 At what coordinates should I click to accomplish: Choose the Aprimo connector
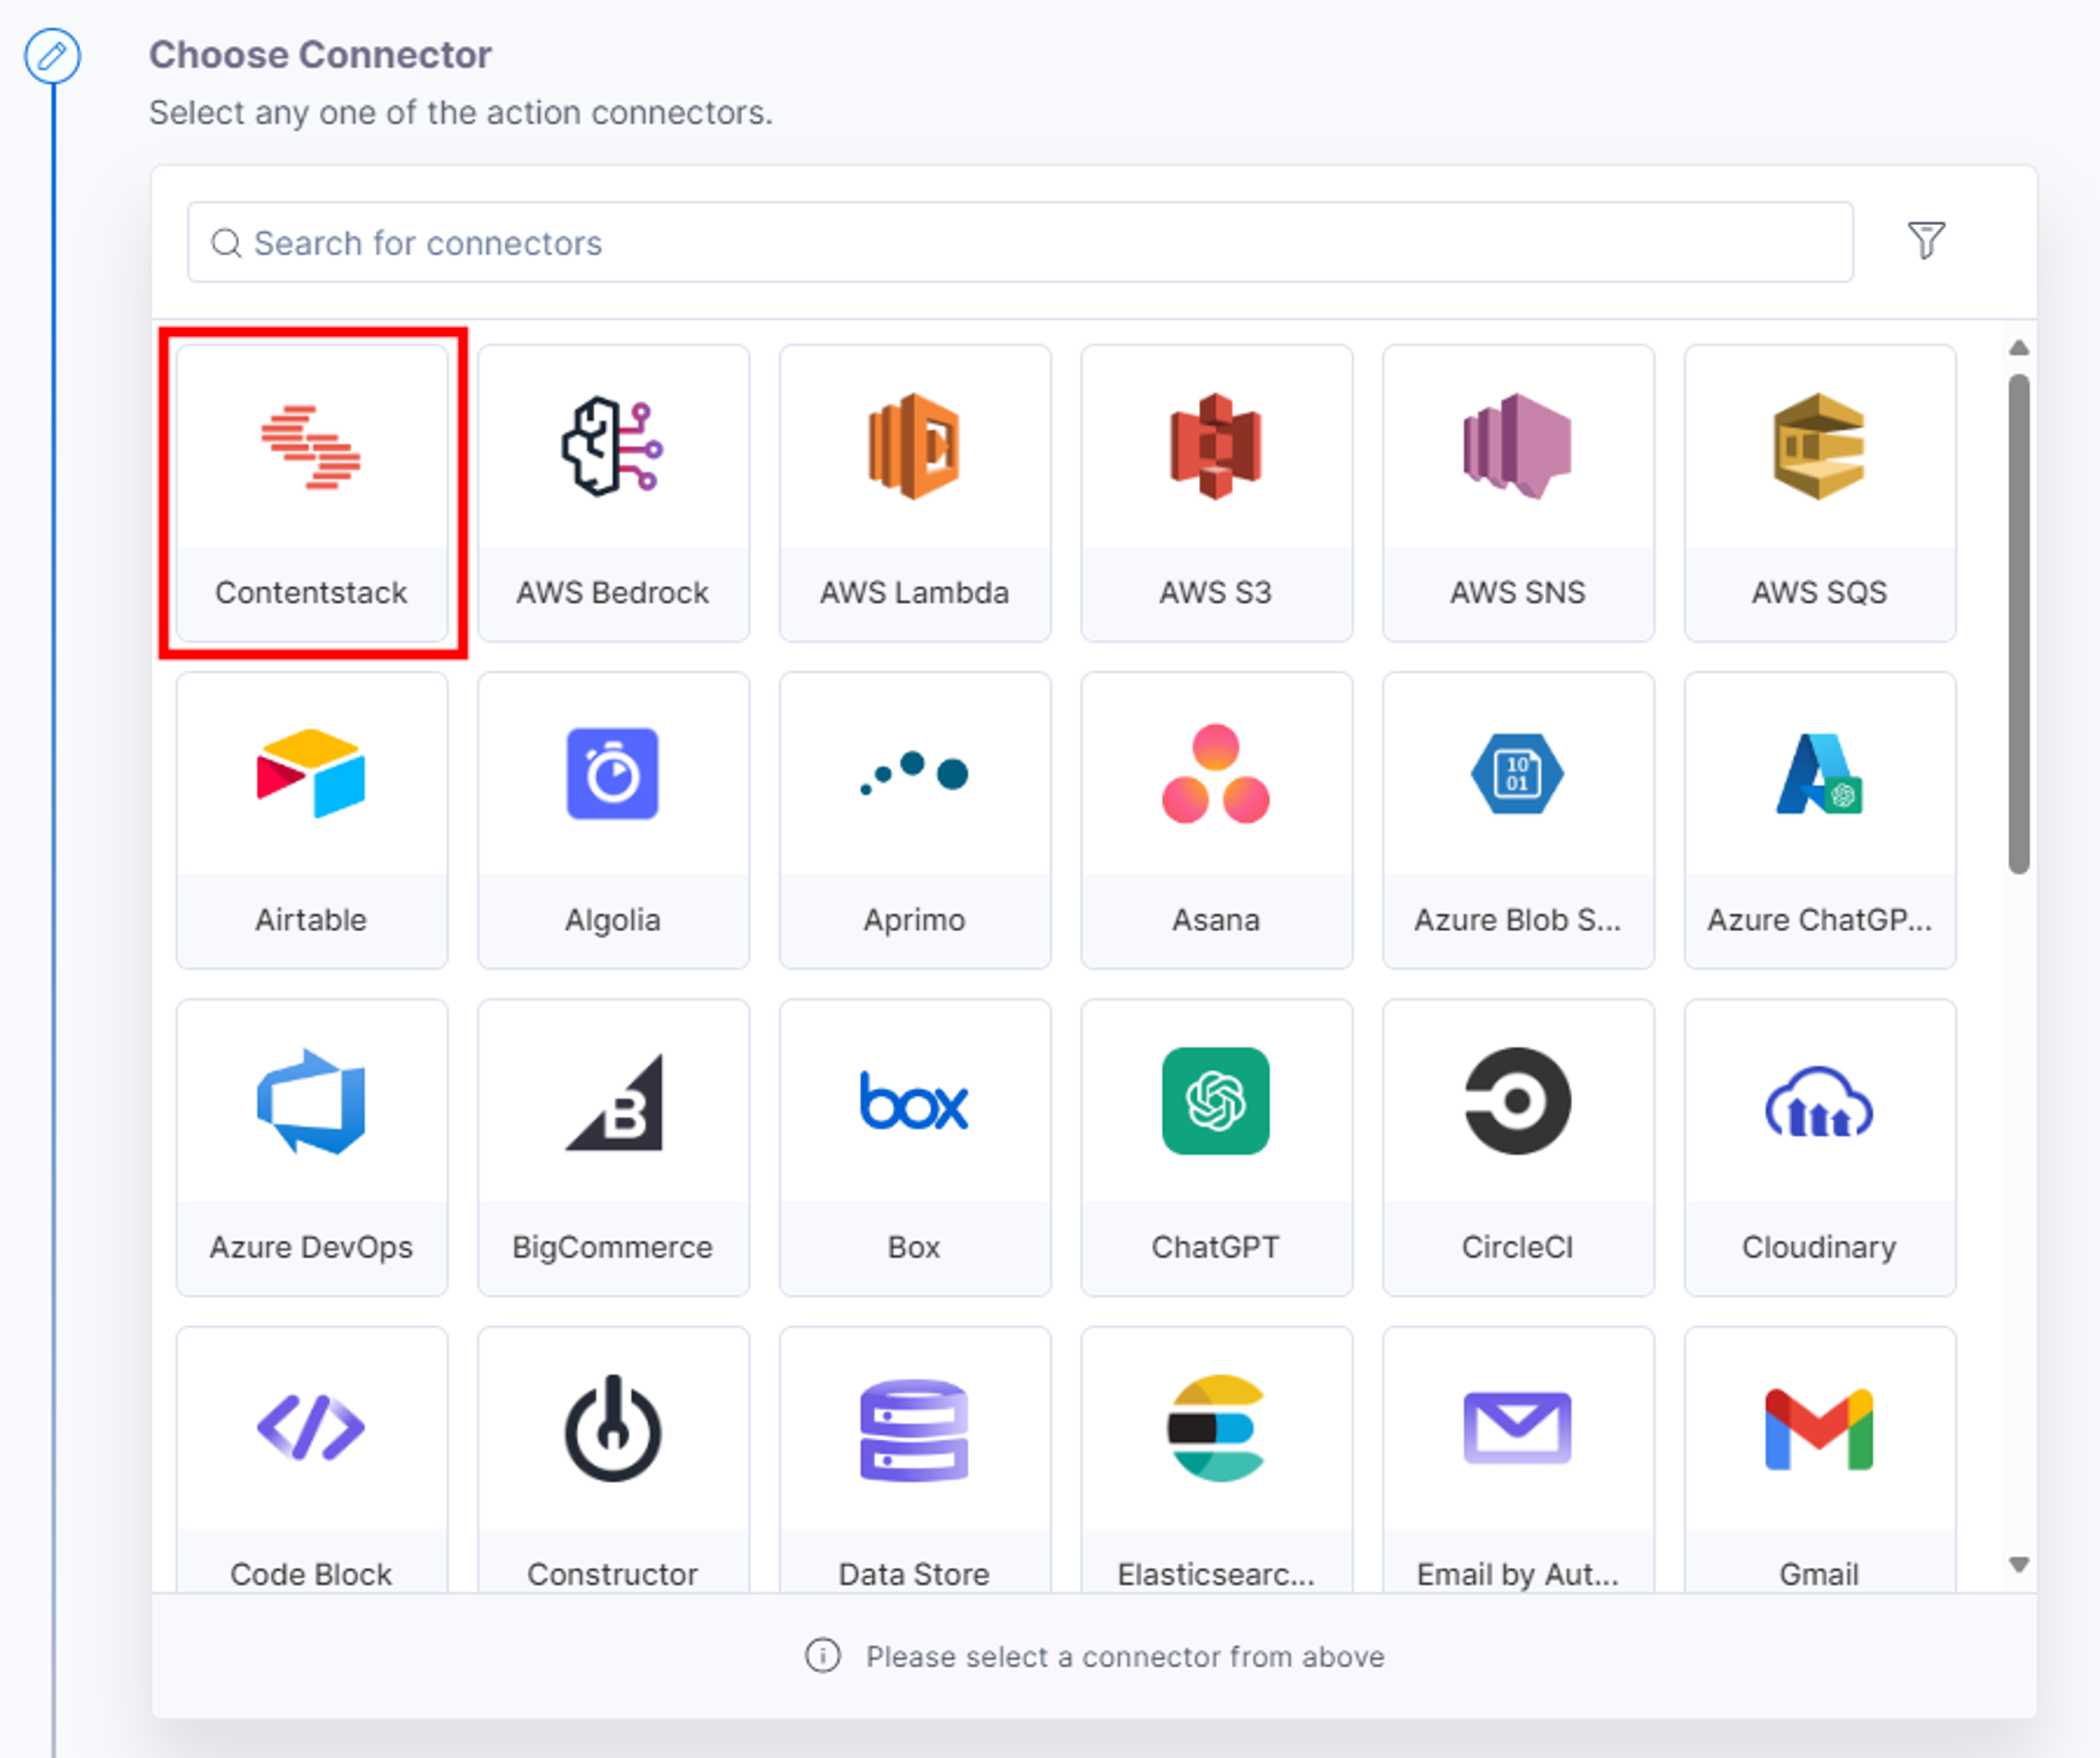tap(915, 820)
